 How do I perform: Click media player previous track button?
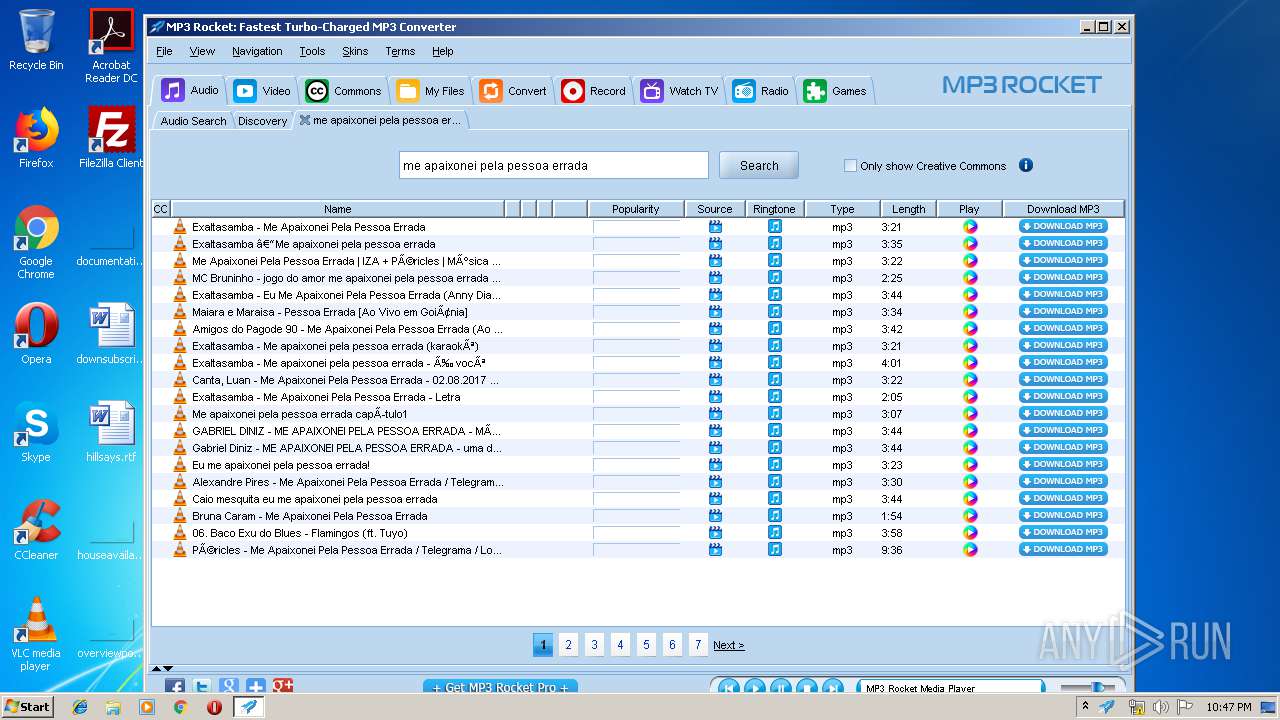point(729,687)
